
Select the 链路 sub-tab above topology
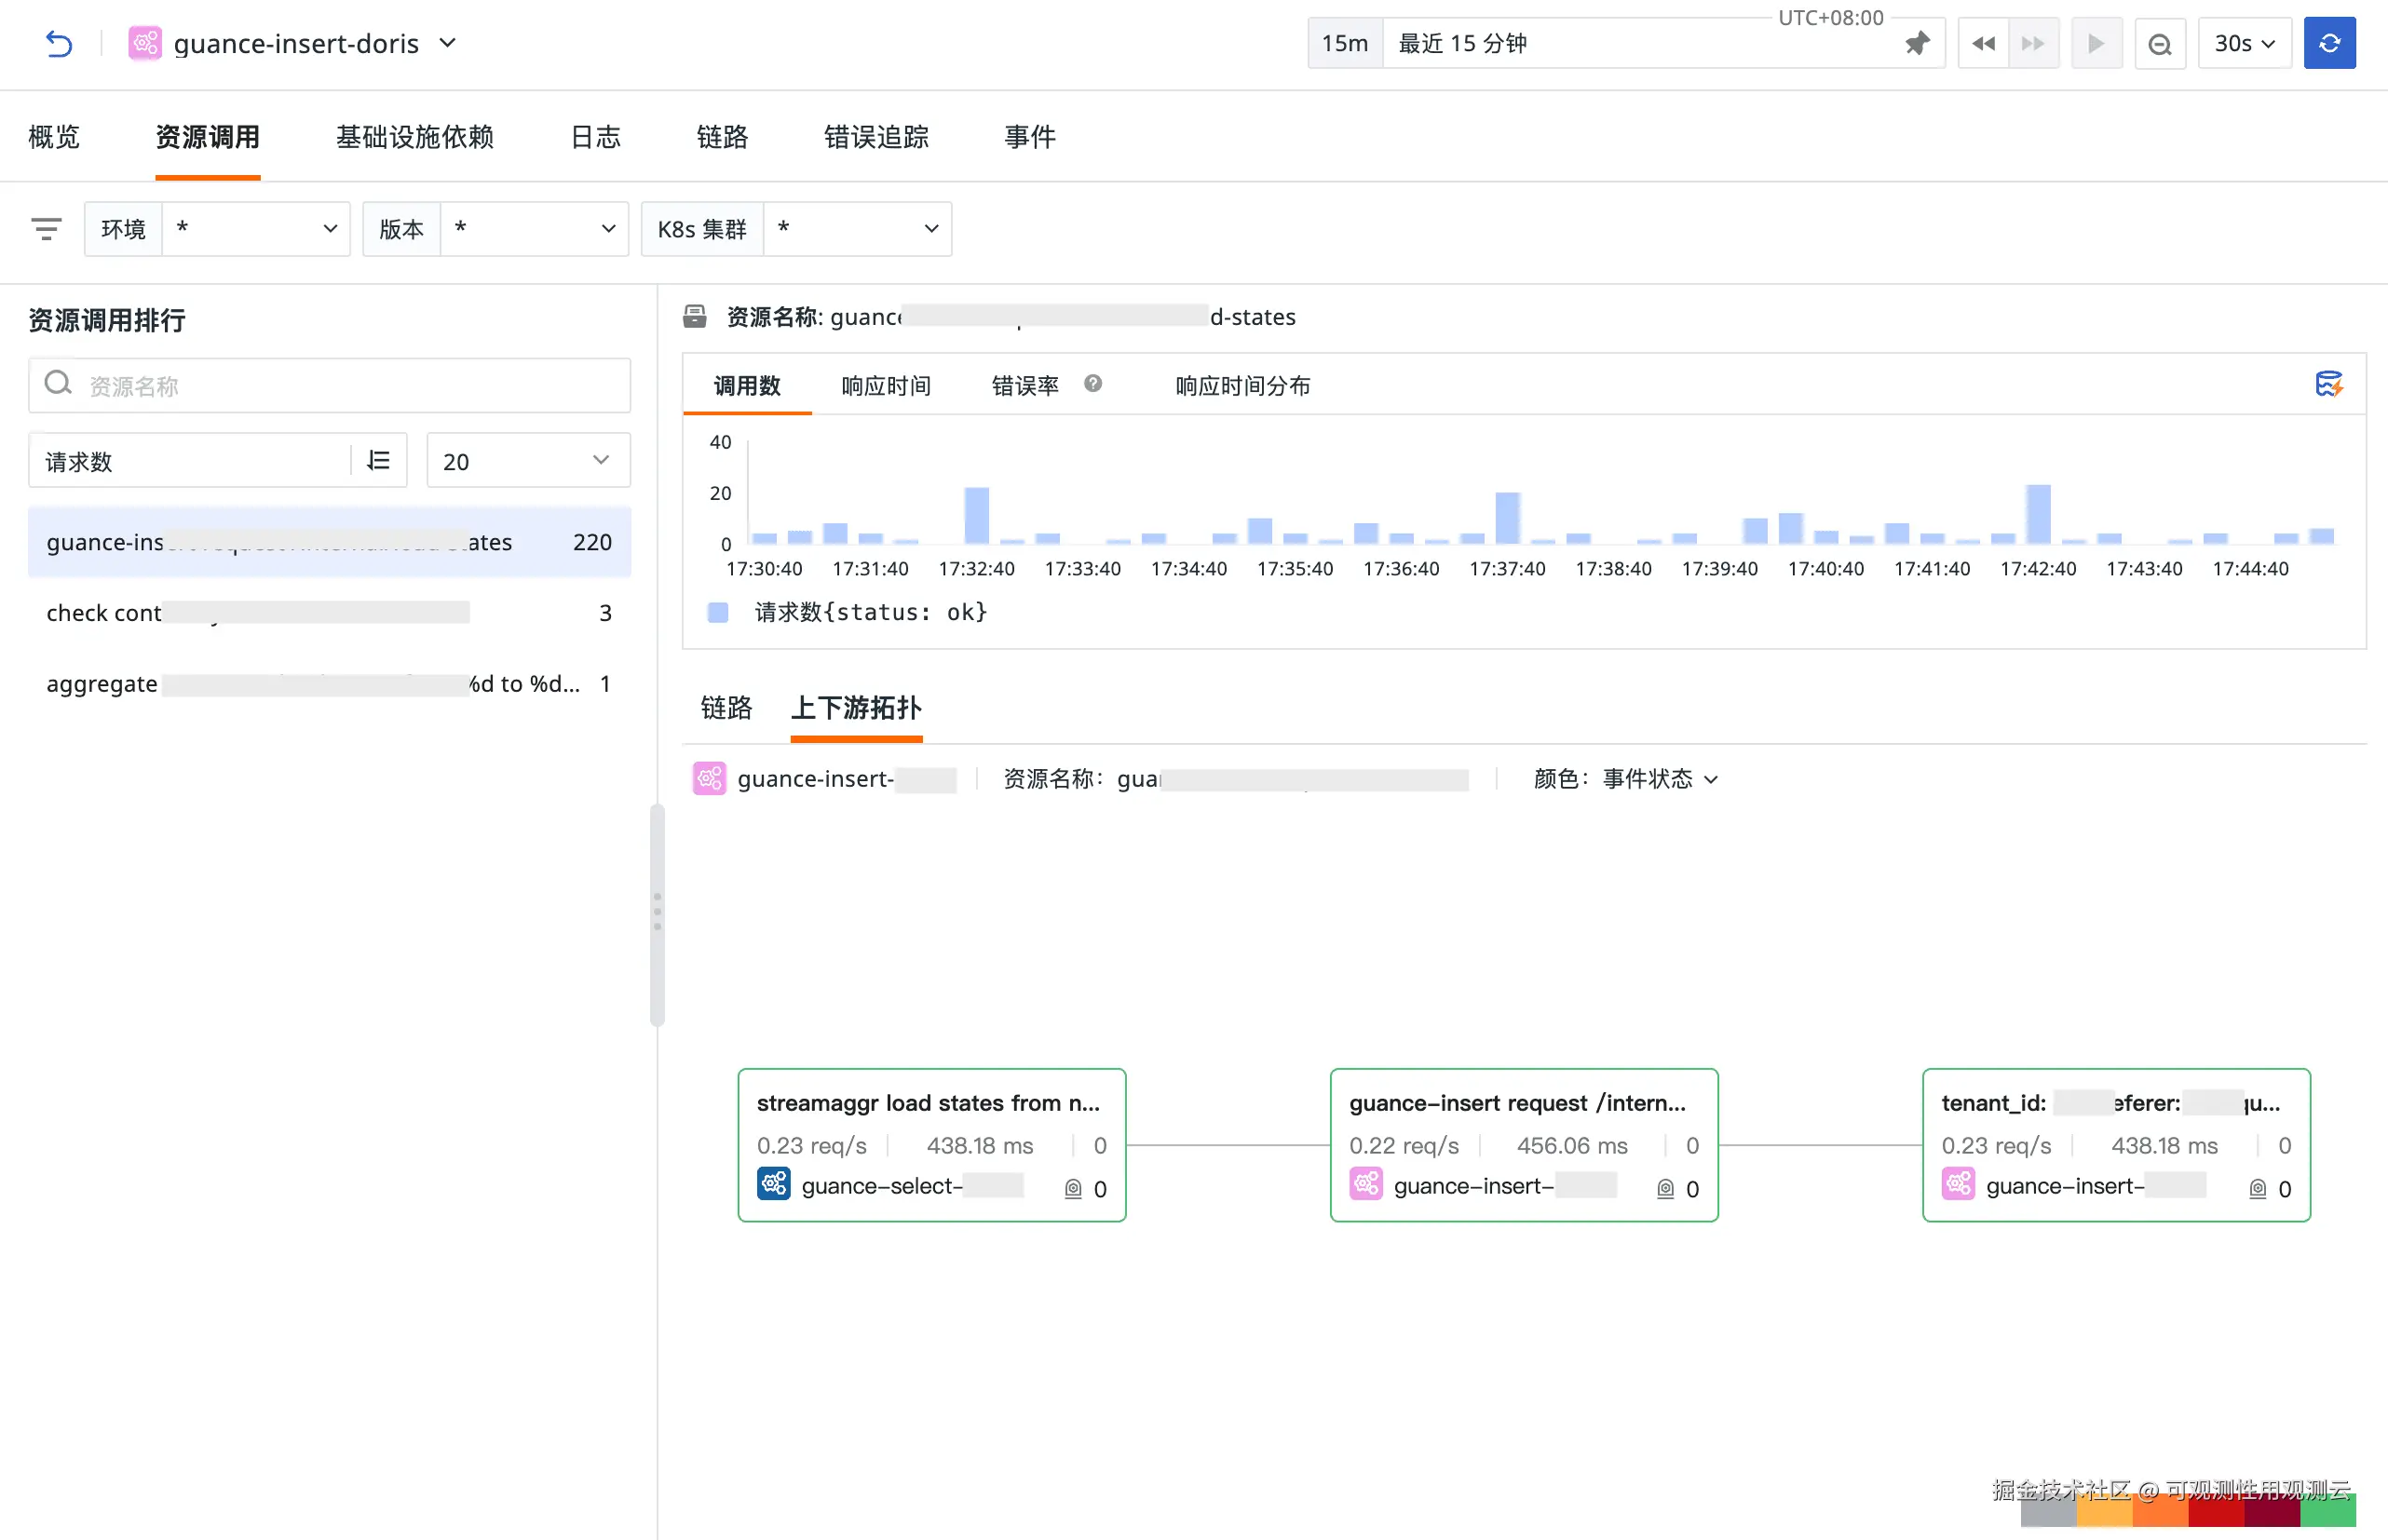coord(726,708)
